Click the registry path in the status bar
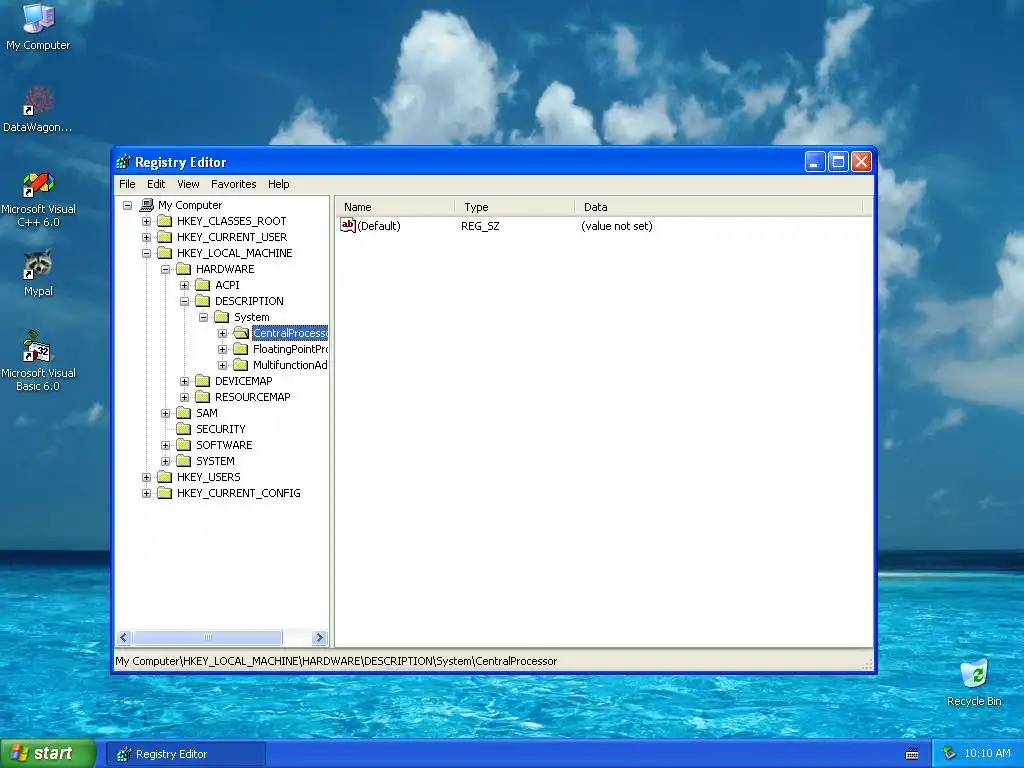The image size is (1024, 768). (x=336, y=661)
